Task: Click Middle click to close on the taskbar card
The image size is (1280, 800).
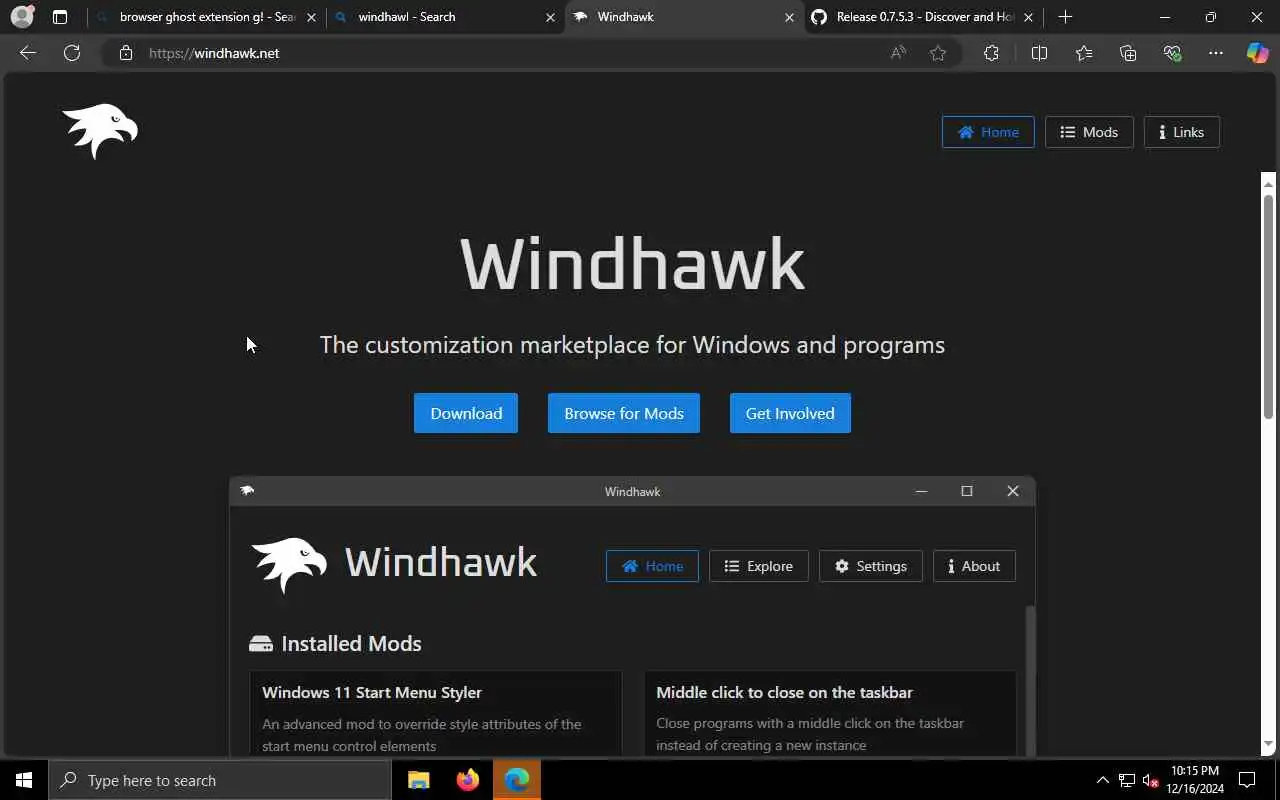Action: (x=830, y=714)
